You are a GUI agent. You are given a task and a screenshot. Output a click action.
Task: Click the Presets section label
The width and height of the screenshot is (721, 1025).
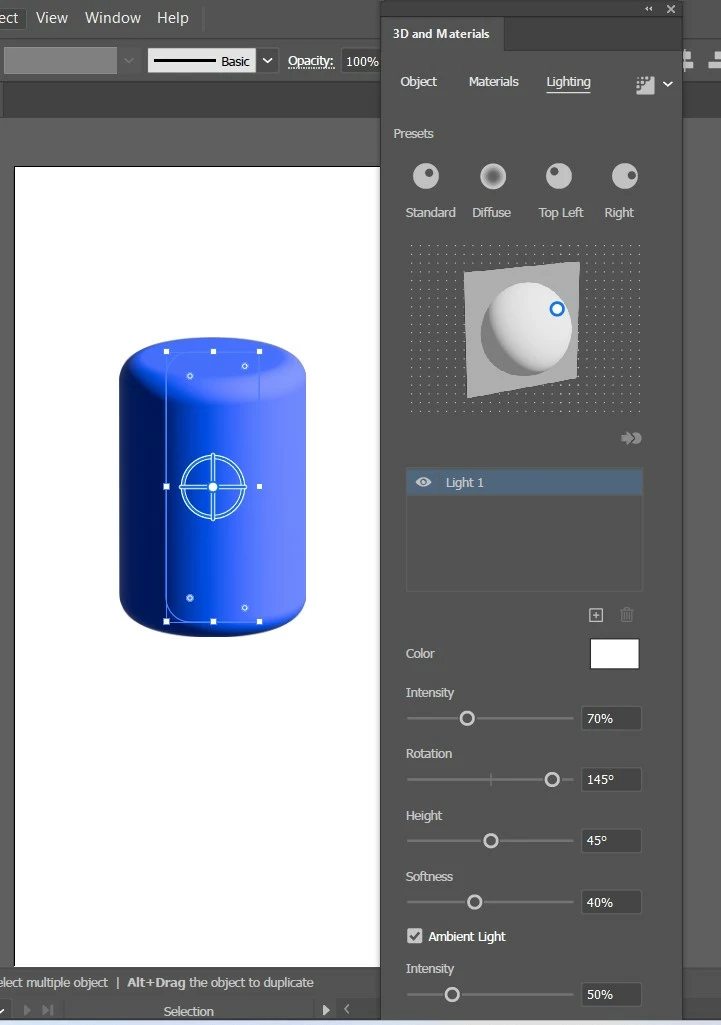click(x=413, y=133)
